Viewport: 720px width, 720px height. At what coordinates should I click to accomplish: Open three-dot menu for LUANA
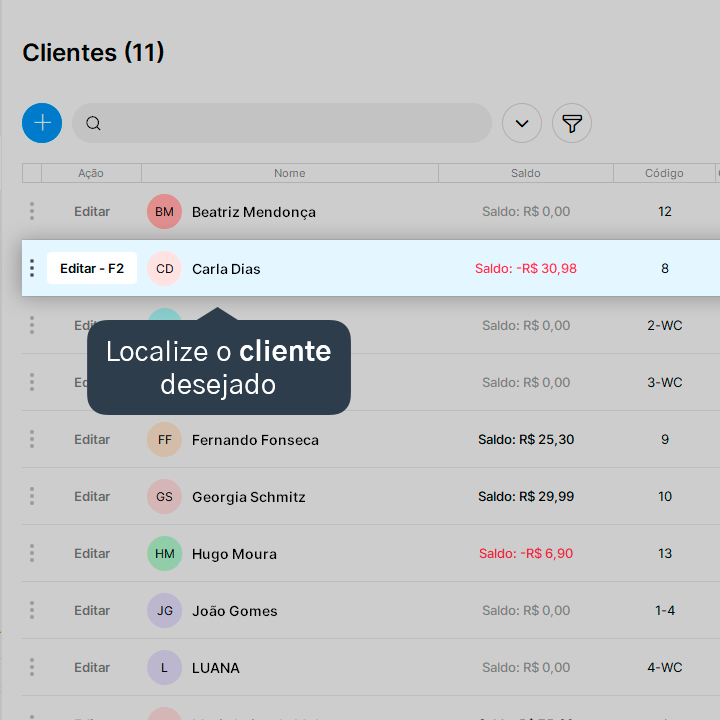point(32,667)
